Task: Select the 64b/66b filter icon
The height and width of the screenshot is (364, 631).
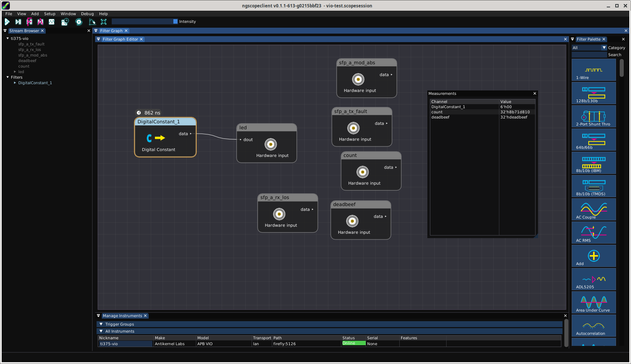Action: [594, 140]
